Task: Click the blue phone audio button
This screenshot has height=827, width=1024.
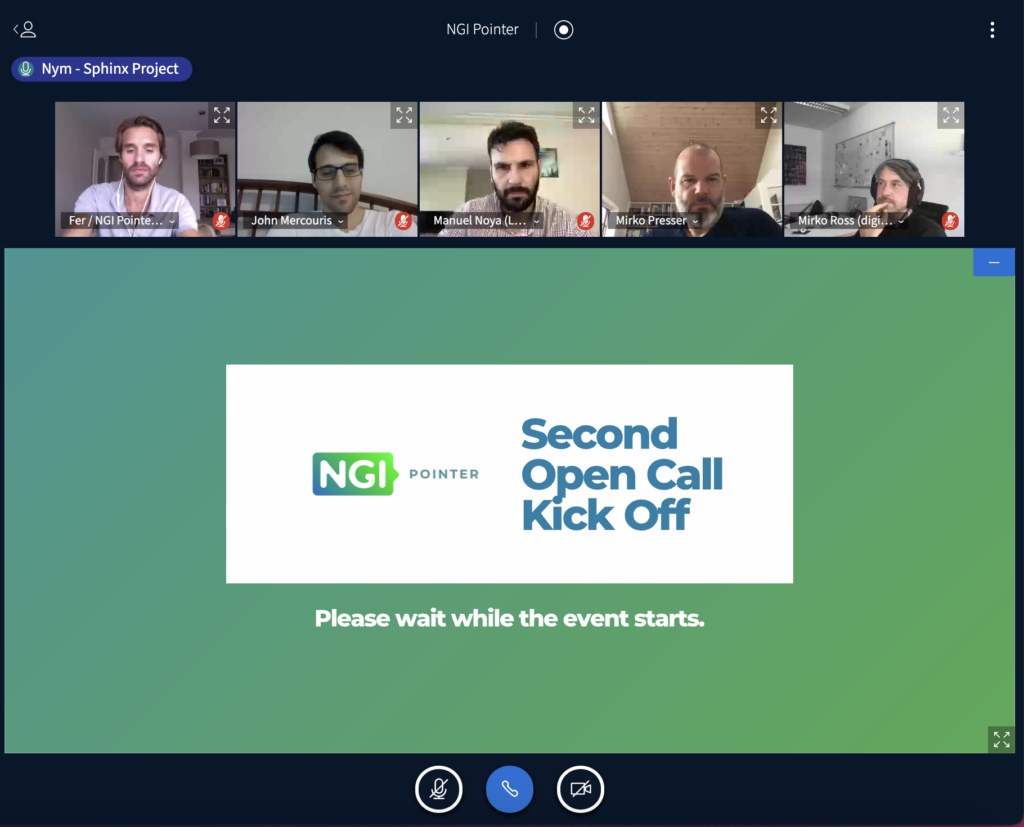Action: click(x=509, y=789)
